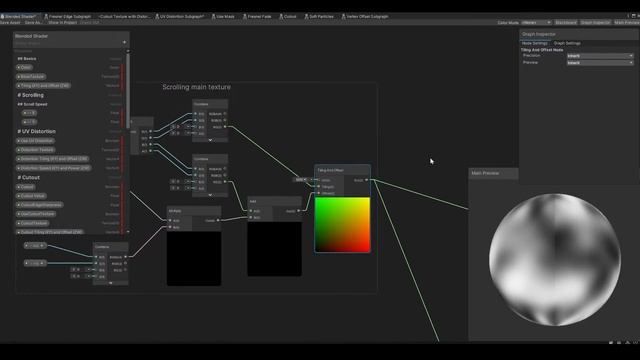Select the Tiling And Offset node title
Viewport: 640px width, 360px height.
[x=331, y=170]
